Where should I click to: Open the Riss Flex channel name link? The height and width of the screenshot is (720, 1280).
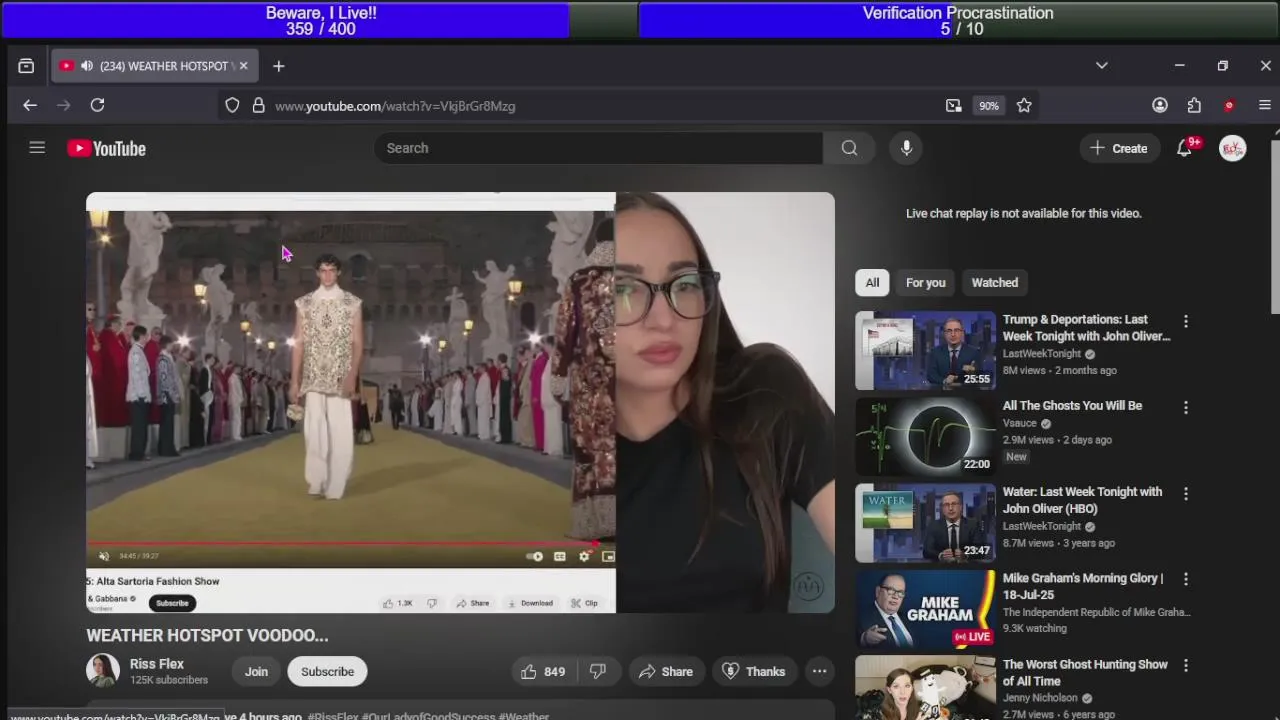pos(157,664)
